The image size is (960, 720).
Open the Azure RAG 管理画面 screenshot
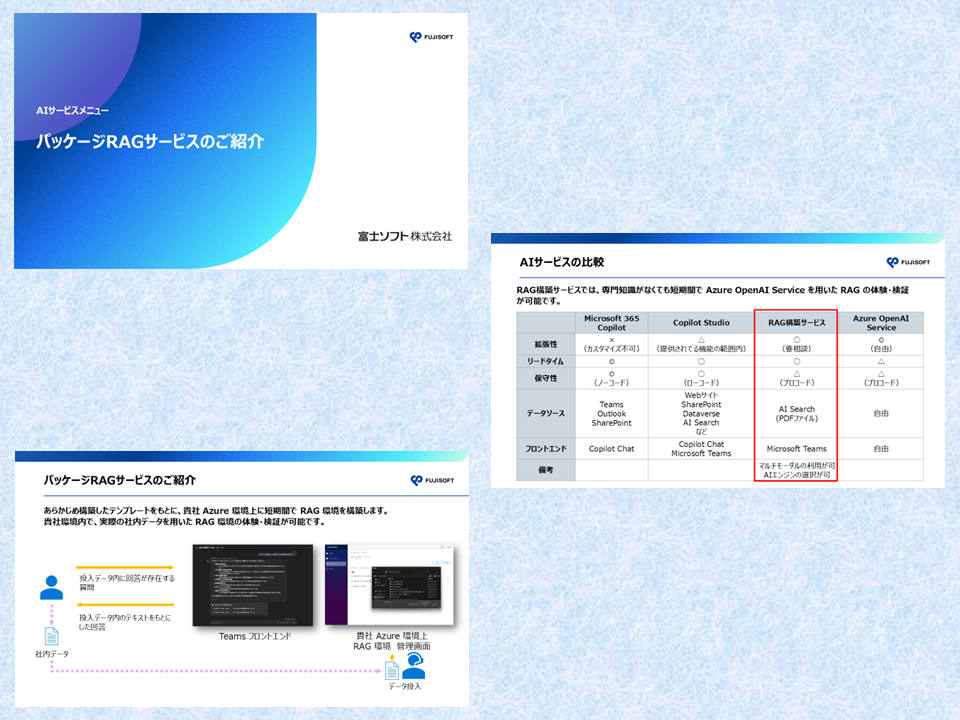[x=391, y=586]
